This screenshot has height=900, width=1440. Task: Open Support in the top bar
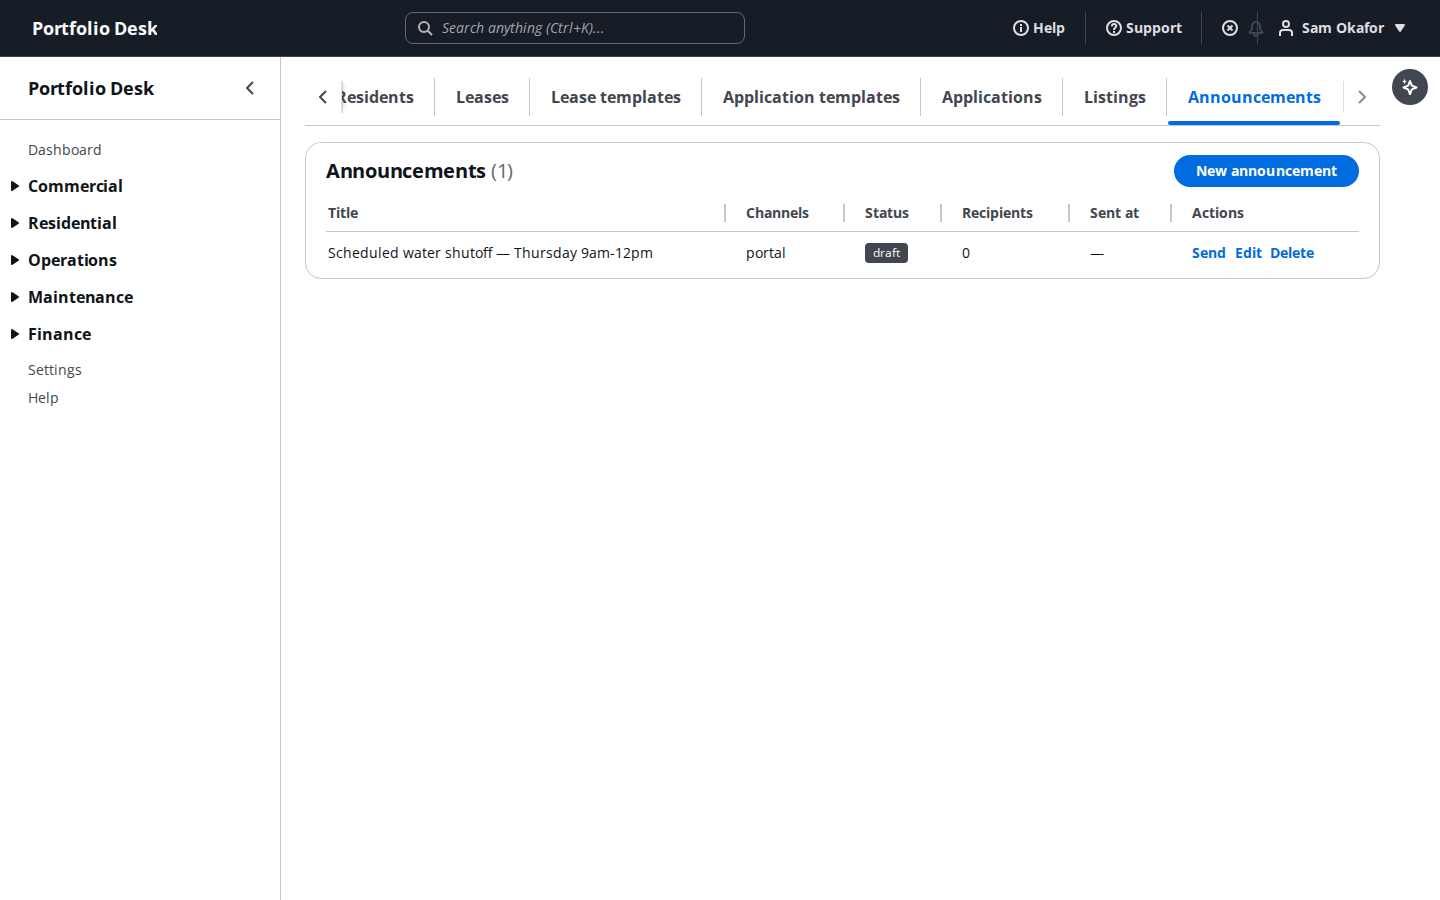pos(1144,28)
